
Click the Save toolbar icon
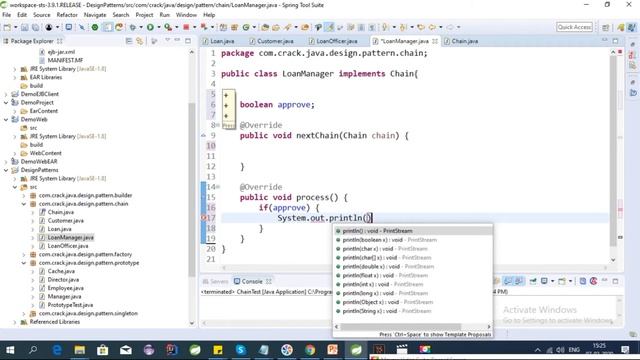click(x=25, y=27)
